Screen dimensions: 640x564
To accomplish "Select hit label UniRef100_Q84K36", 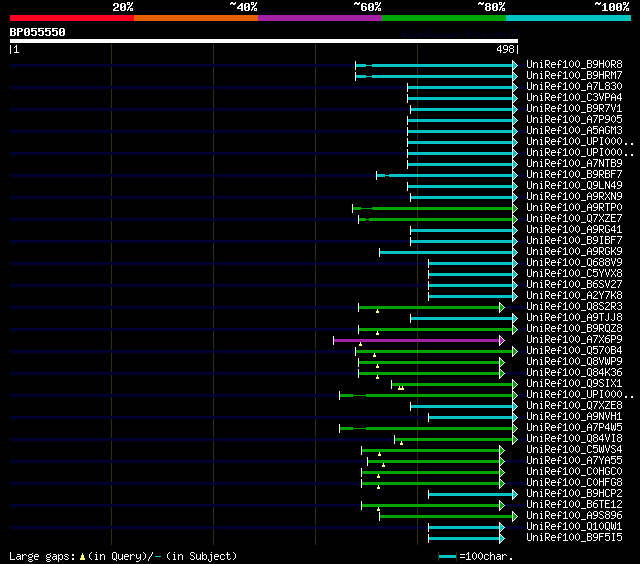I will point(574,373).
